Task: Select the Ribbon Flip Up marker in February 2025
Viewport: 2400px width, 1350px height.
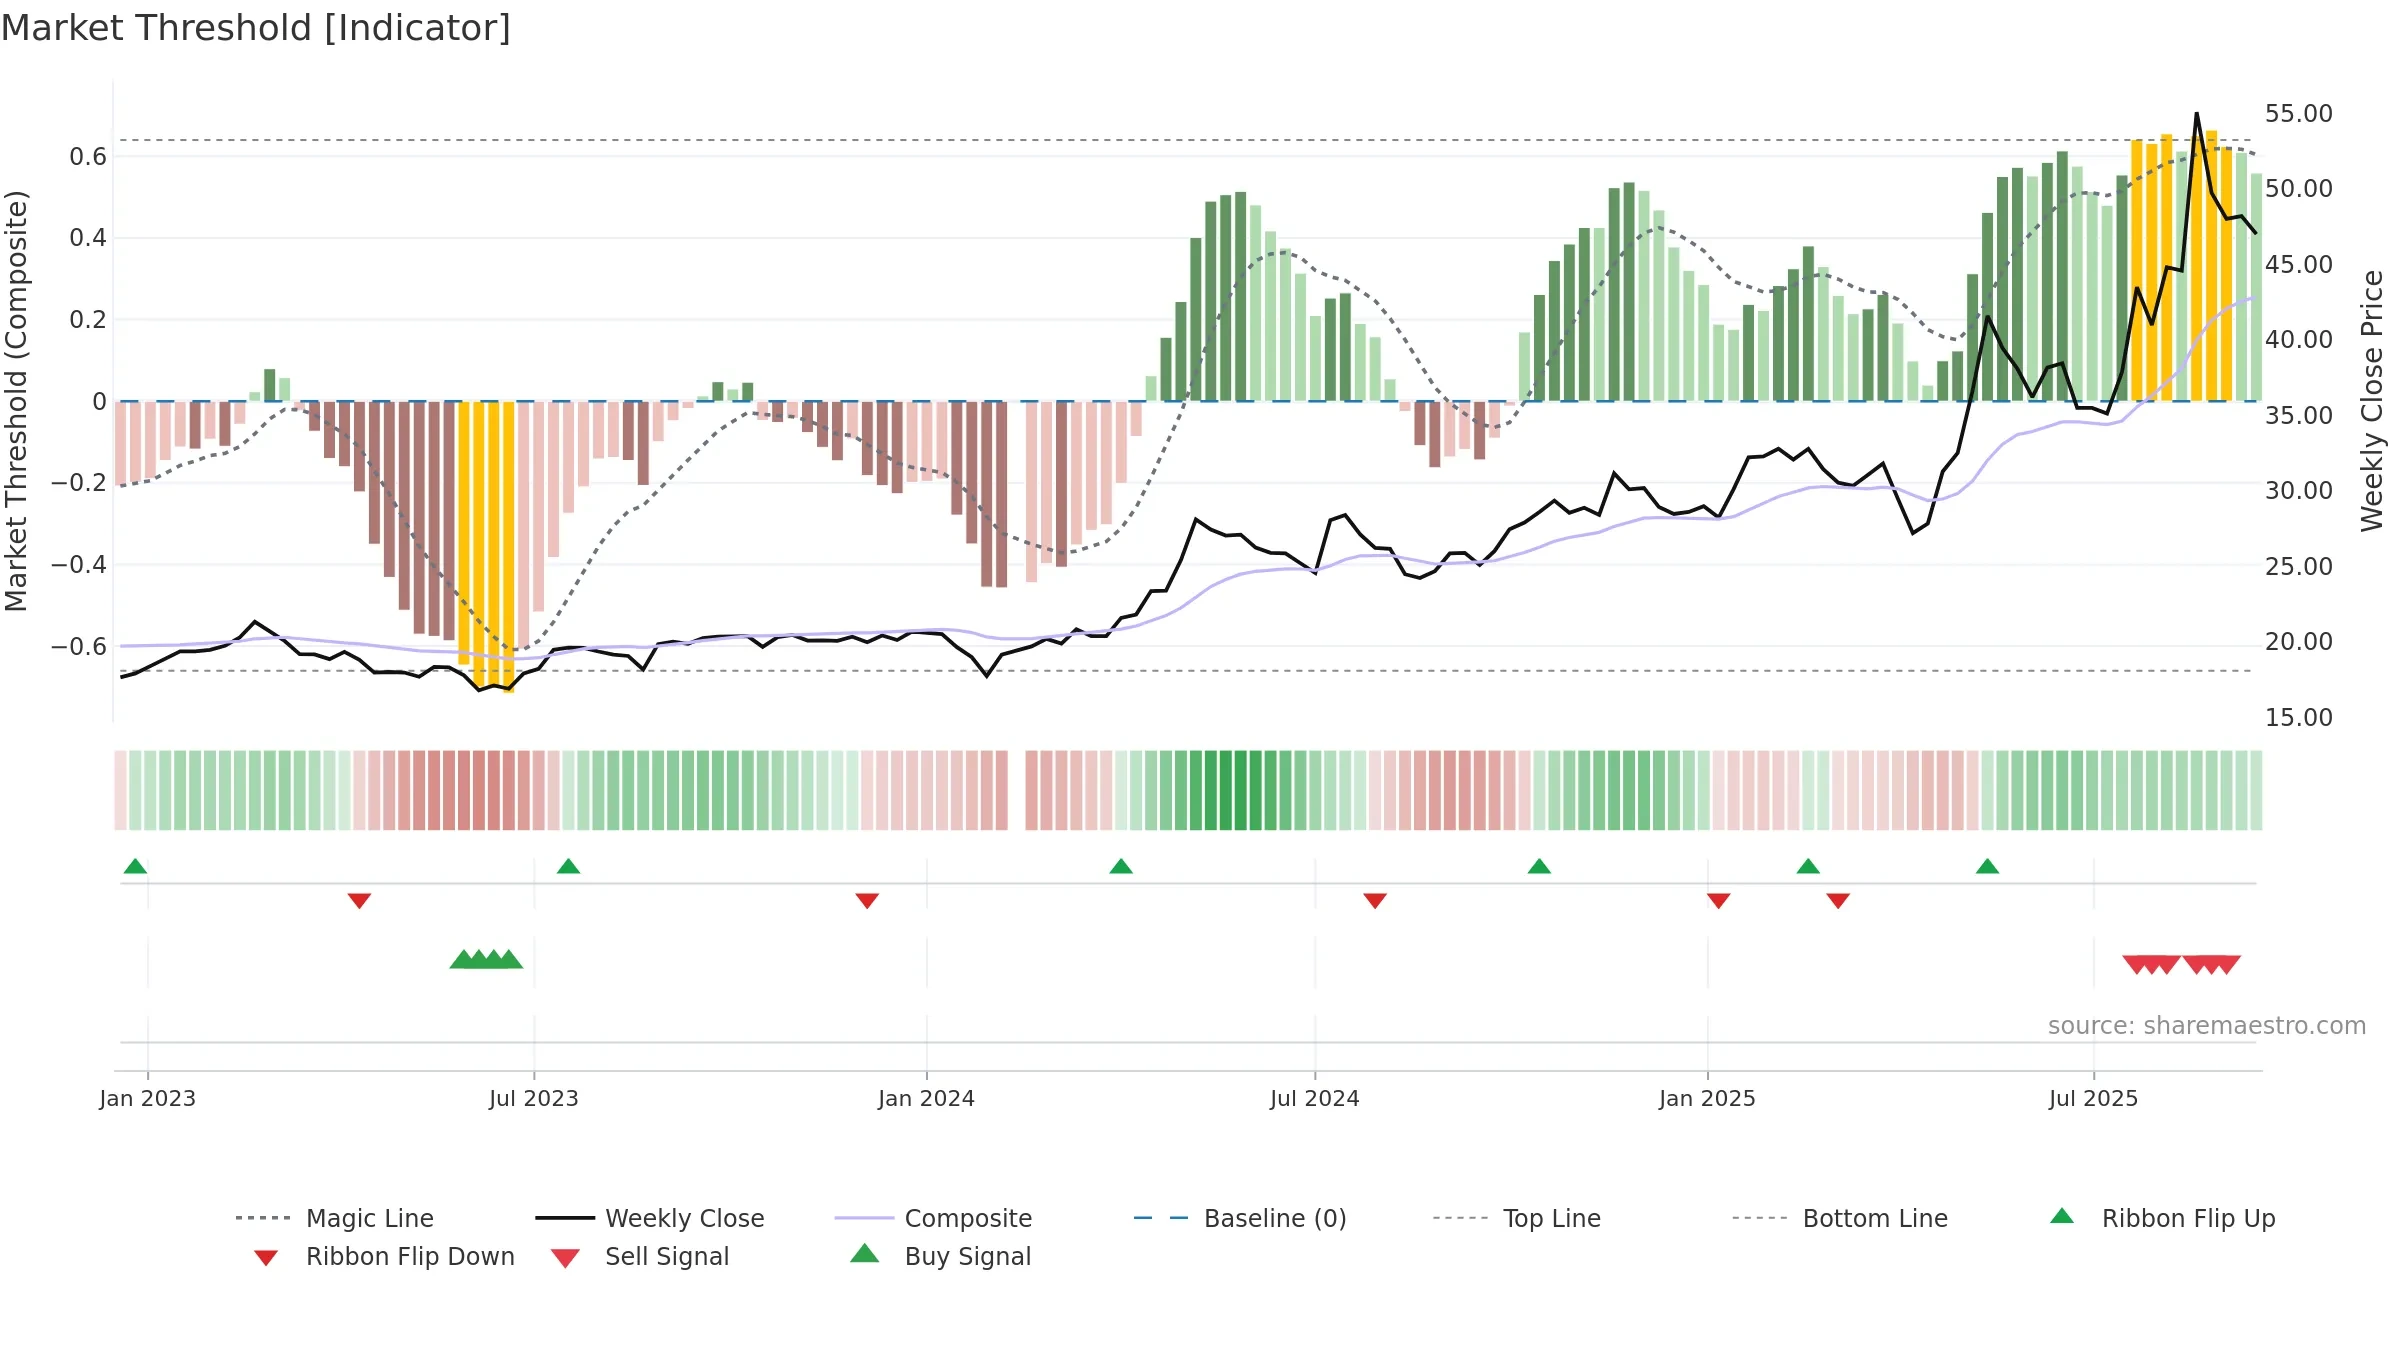Action: (1808, 866)
